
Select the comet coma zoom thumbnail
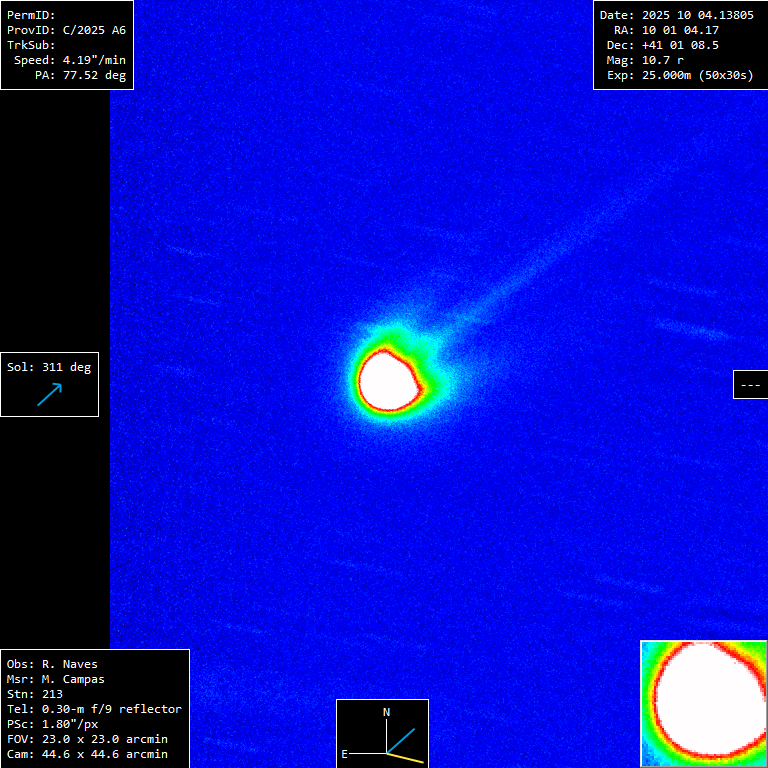703,703
